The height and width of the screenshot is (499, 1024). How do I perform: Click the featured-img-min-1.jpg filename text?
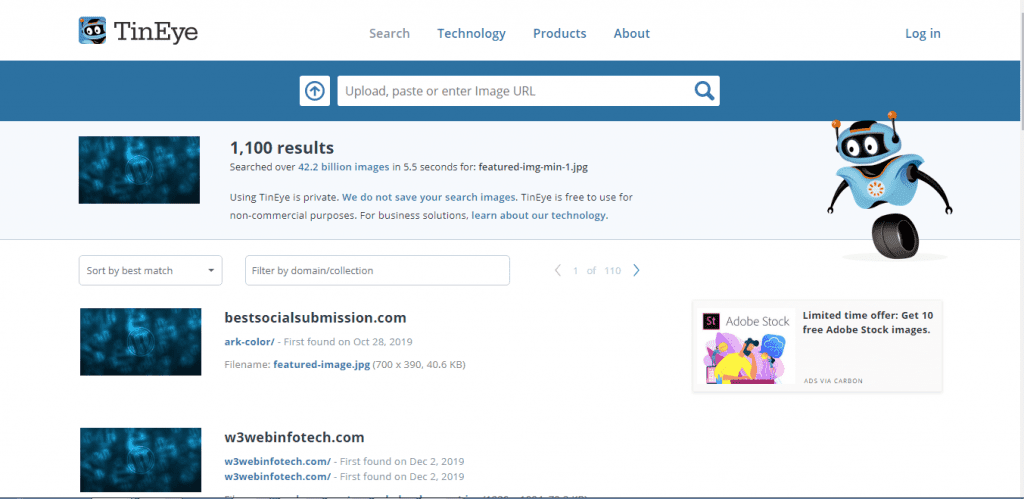click(533, 167)
